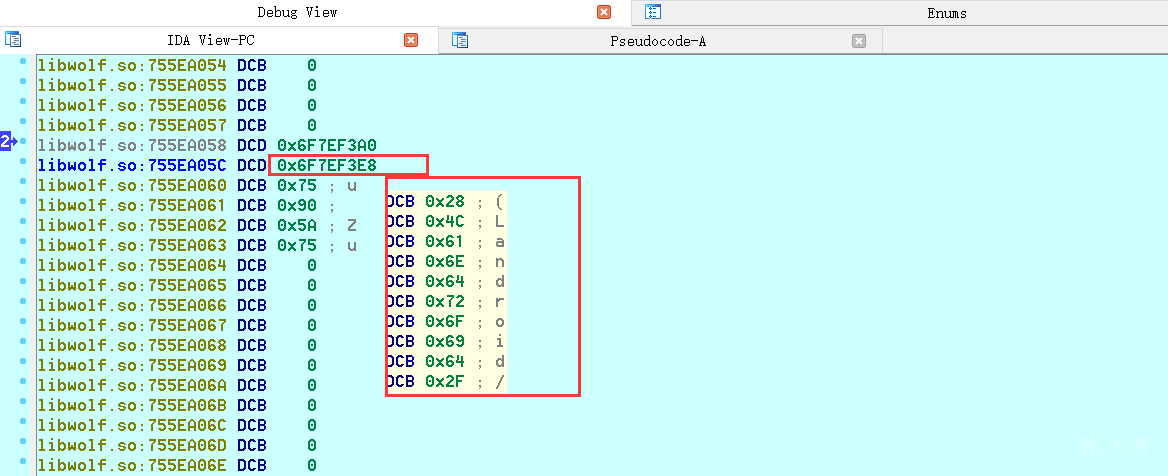Switch to the Enums tab

(947, 13)
